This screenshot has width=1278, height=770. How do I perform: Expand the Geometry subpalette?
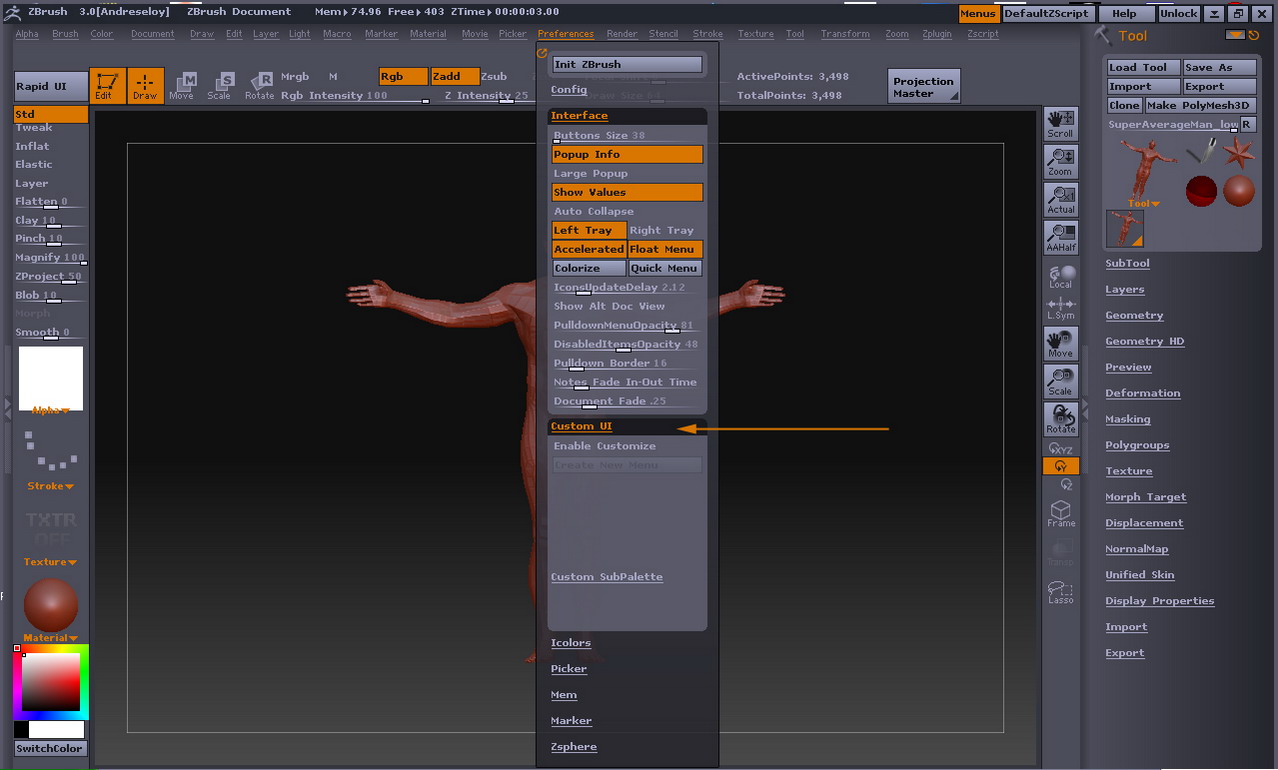click(1134, 315)
